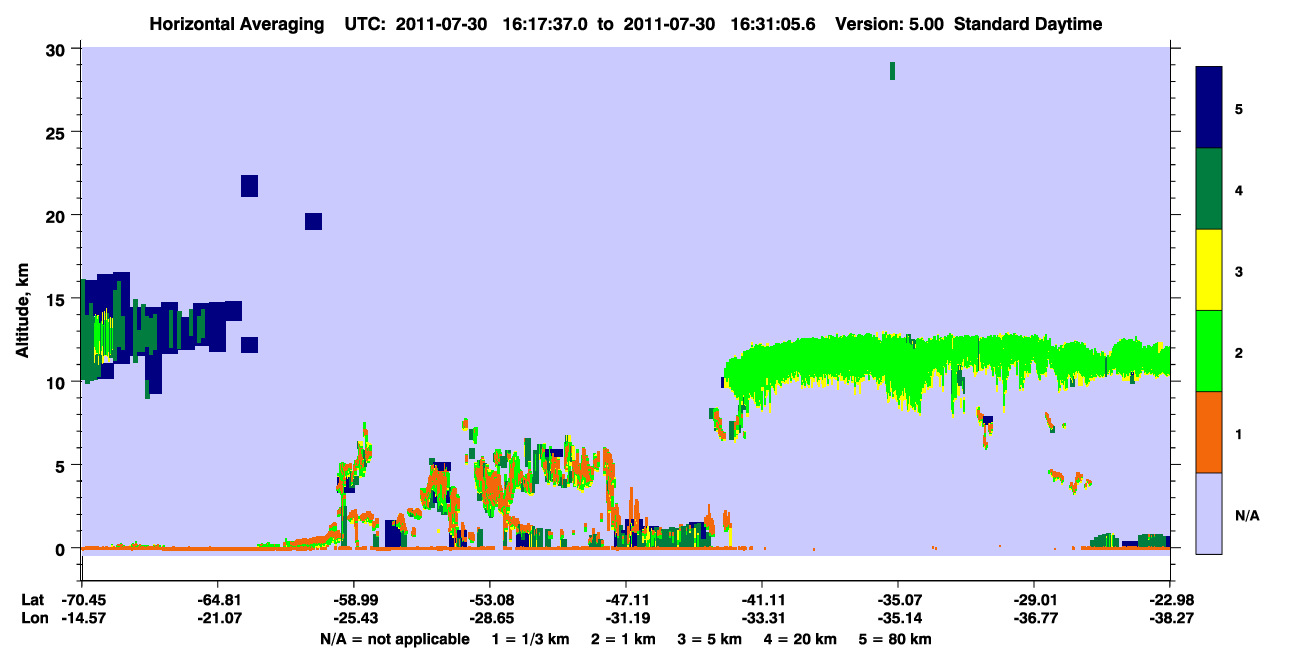Screen dimensions: 1300x667
Task: Click longitude value -38.27
Action: click(1169, 619)
